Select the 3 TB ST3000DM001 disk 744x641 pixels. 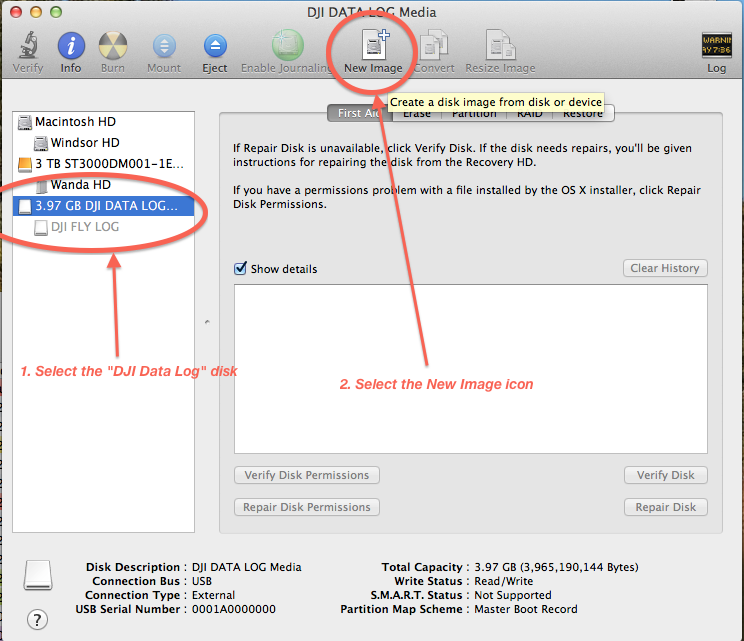click(x=103, y=164)
